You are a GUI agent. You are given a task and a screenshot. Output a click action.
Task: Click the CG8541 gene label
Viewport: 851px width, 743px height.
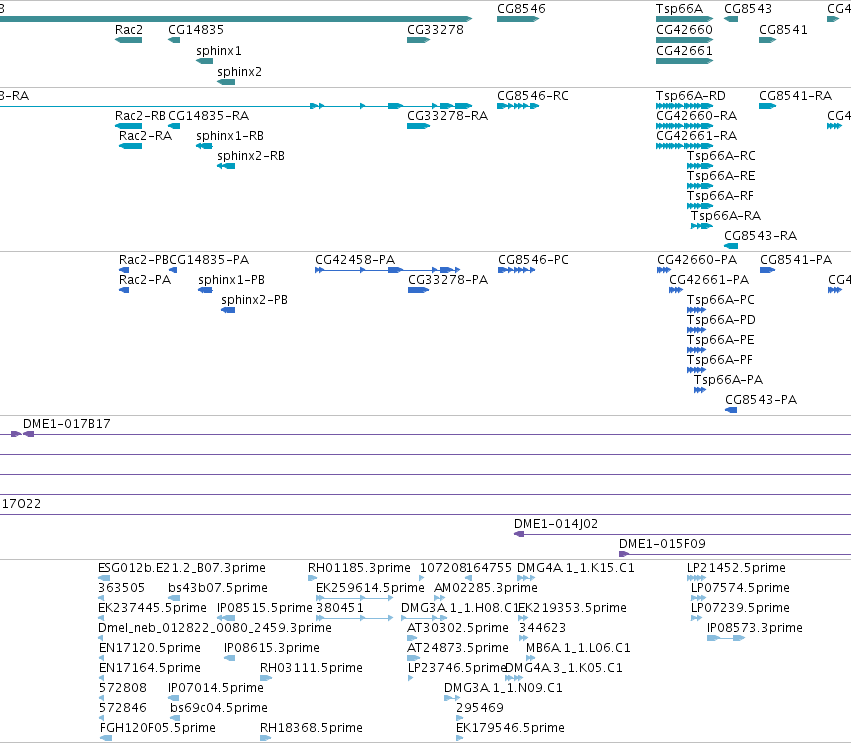(x=783, y=30)
